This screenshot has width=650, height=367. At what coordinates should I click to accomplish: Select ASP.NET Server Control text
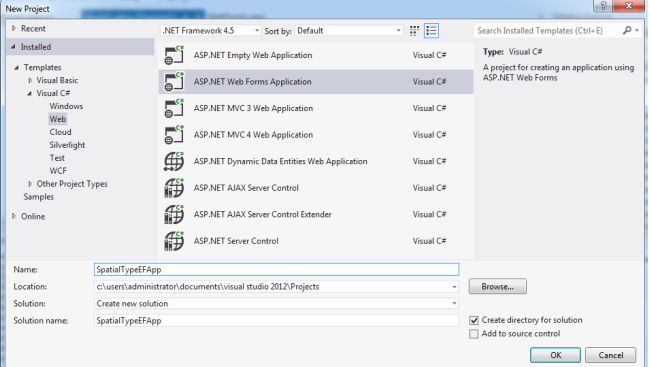236,241
